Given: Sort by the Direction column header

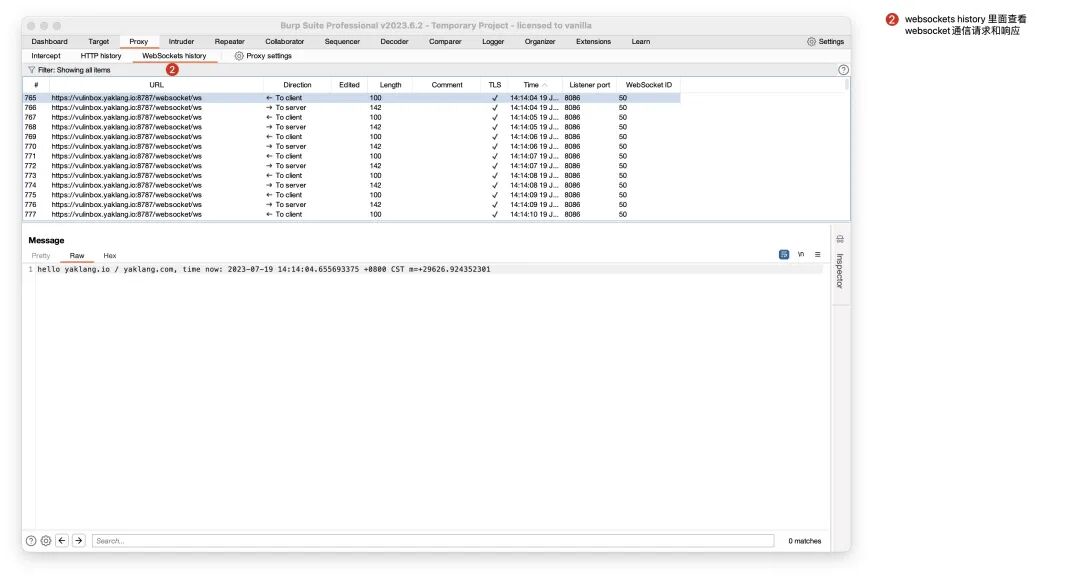Looking at the screenshot, I should 298,85.
